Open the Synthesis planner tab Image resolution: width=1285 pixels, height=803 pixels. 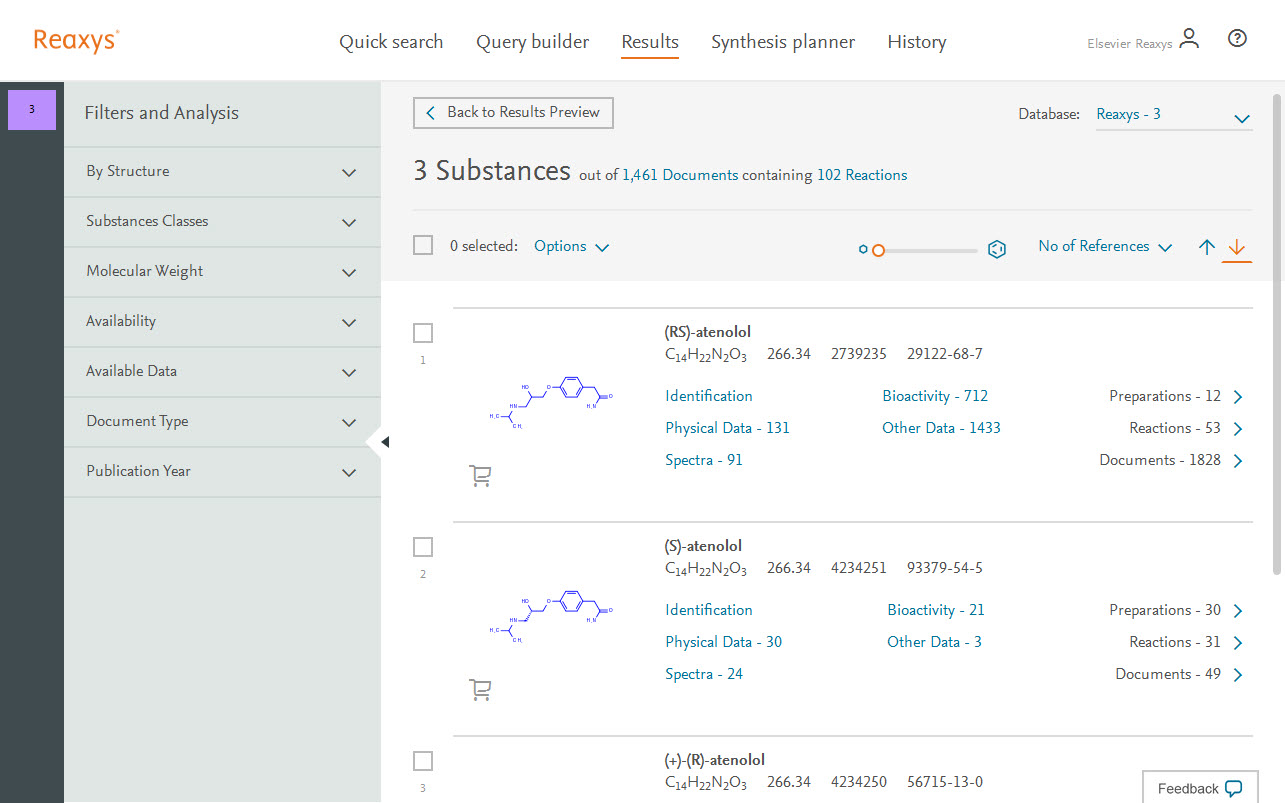click(783, 42)
